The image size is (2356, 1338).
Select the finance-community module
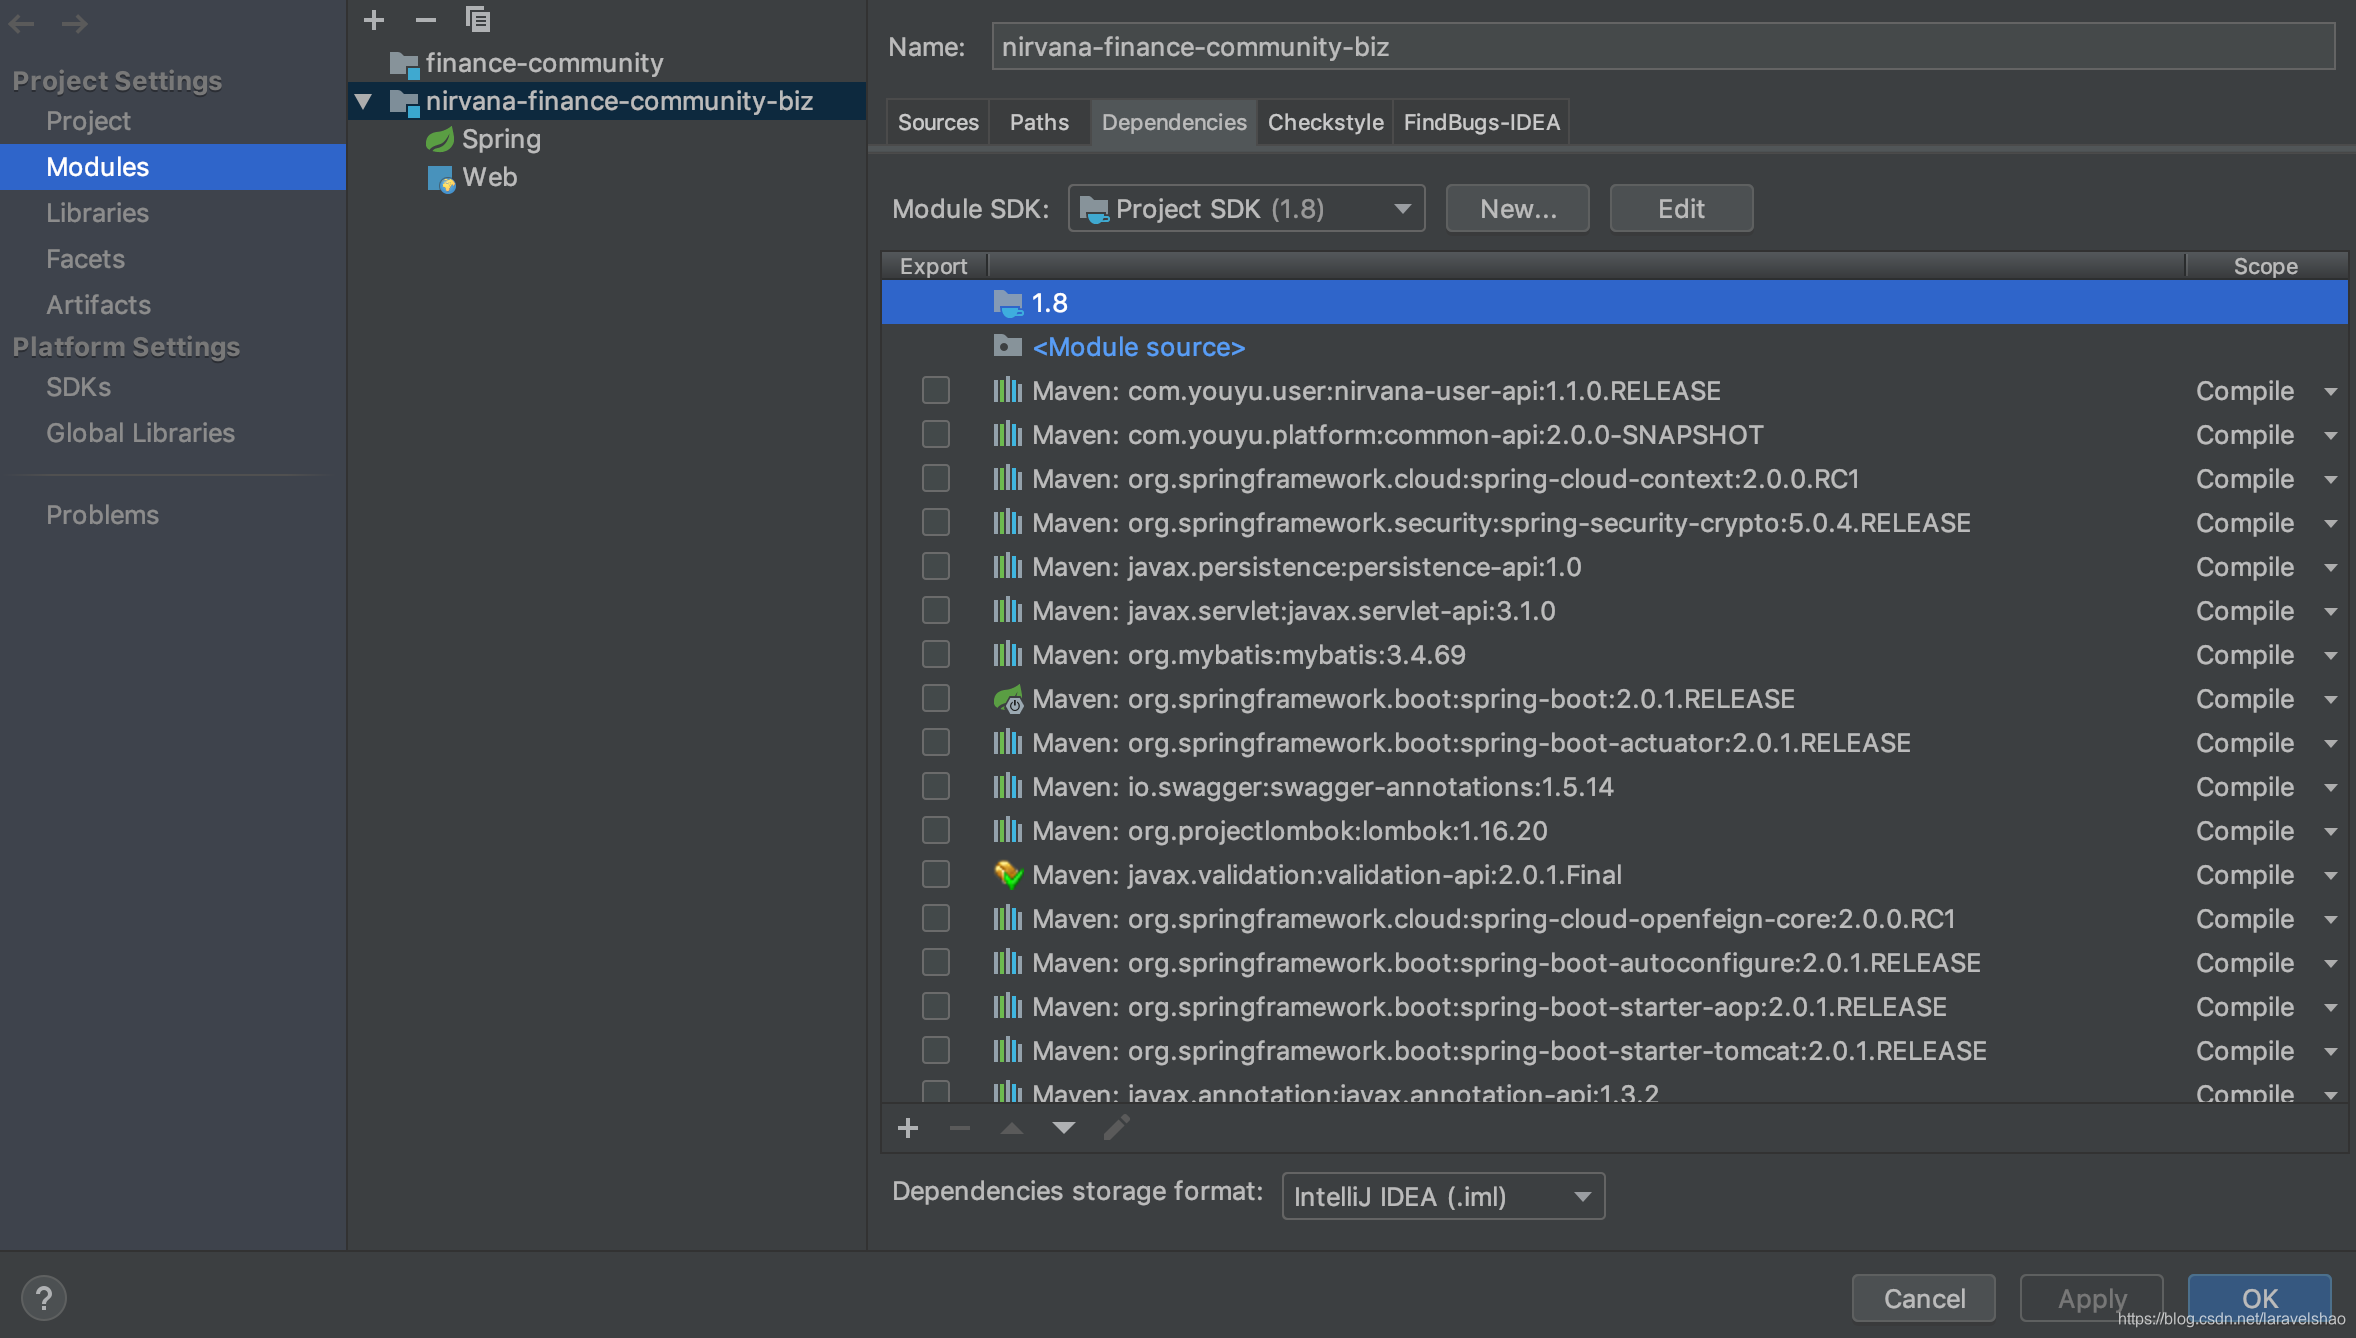544,63
